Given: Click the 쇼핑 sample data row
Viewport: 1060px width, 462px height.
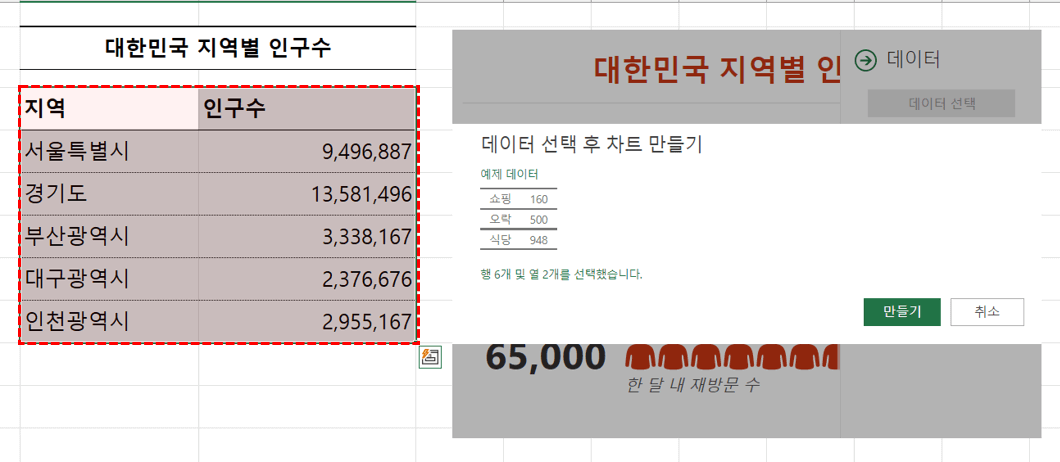Looking at the screenshot, I should coord(519,199).
